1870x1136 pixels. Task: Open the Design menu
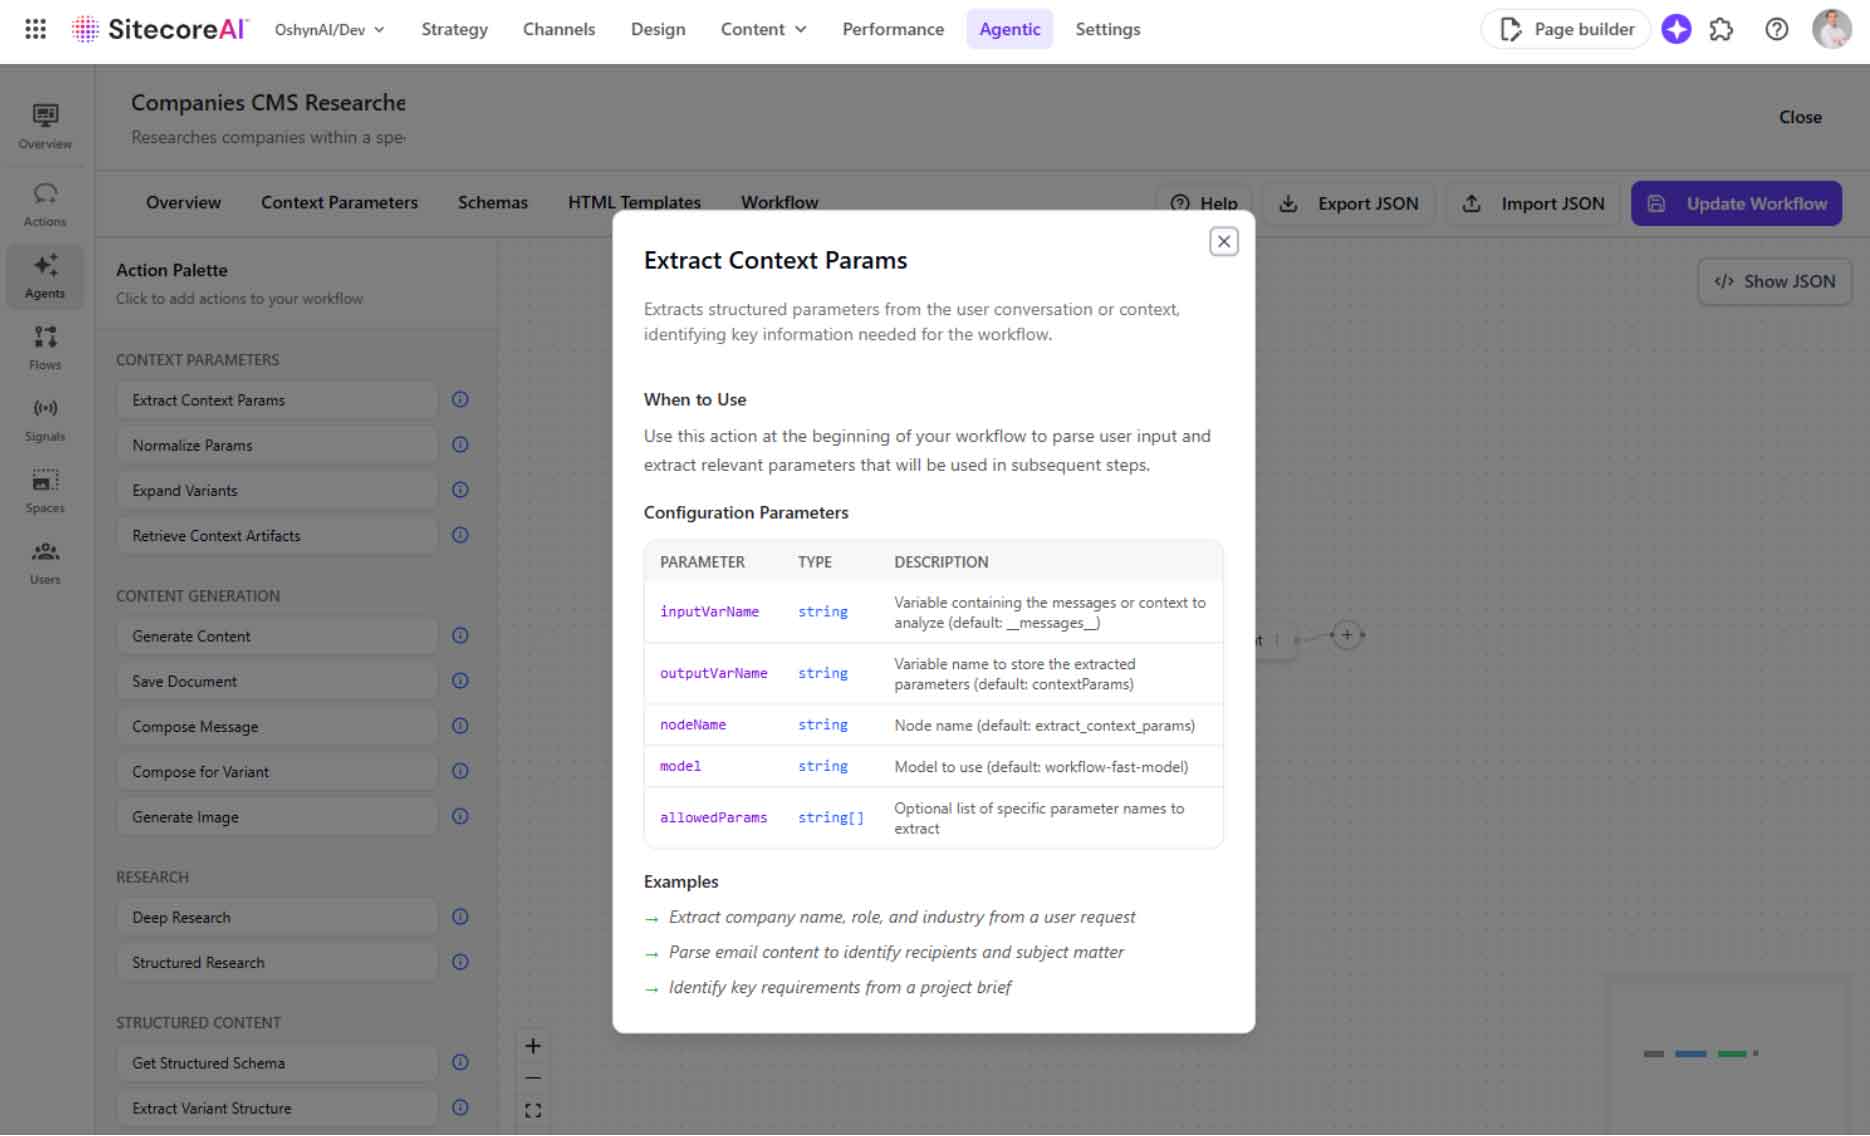click(x=658, y=29)
